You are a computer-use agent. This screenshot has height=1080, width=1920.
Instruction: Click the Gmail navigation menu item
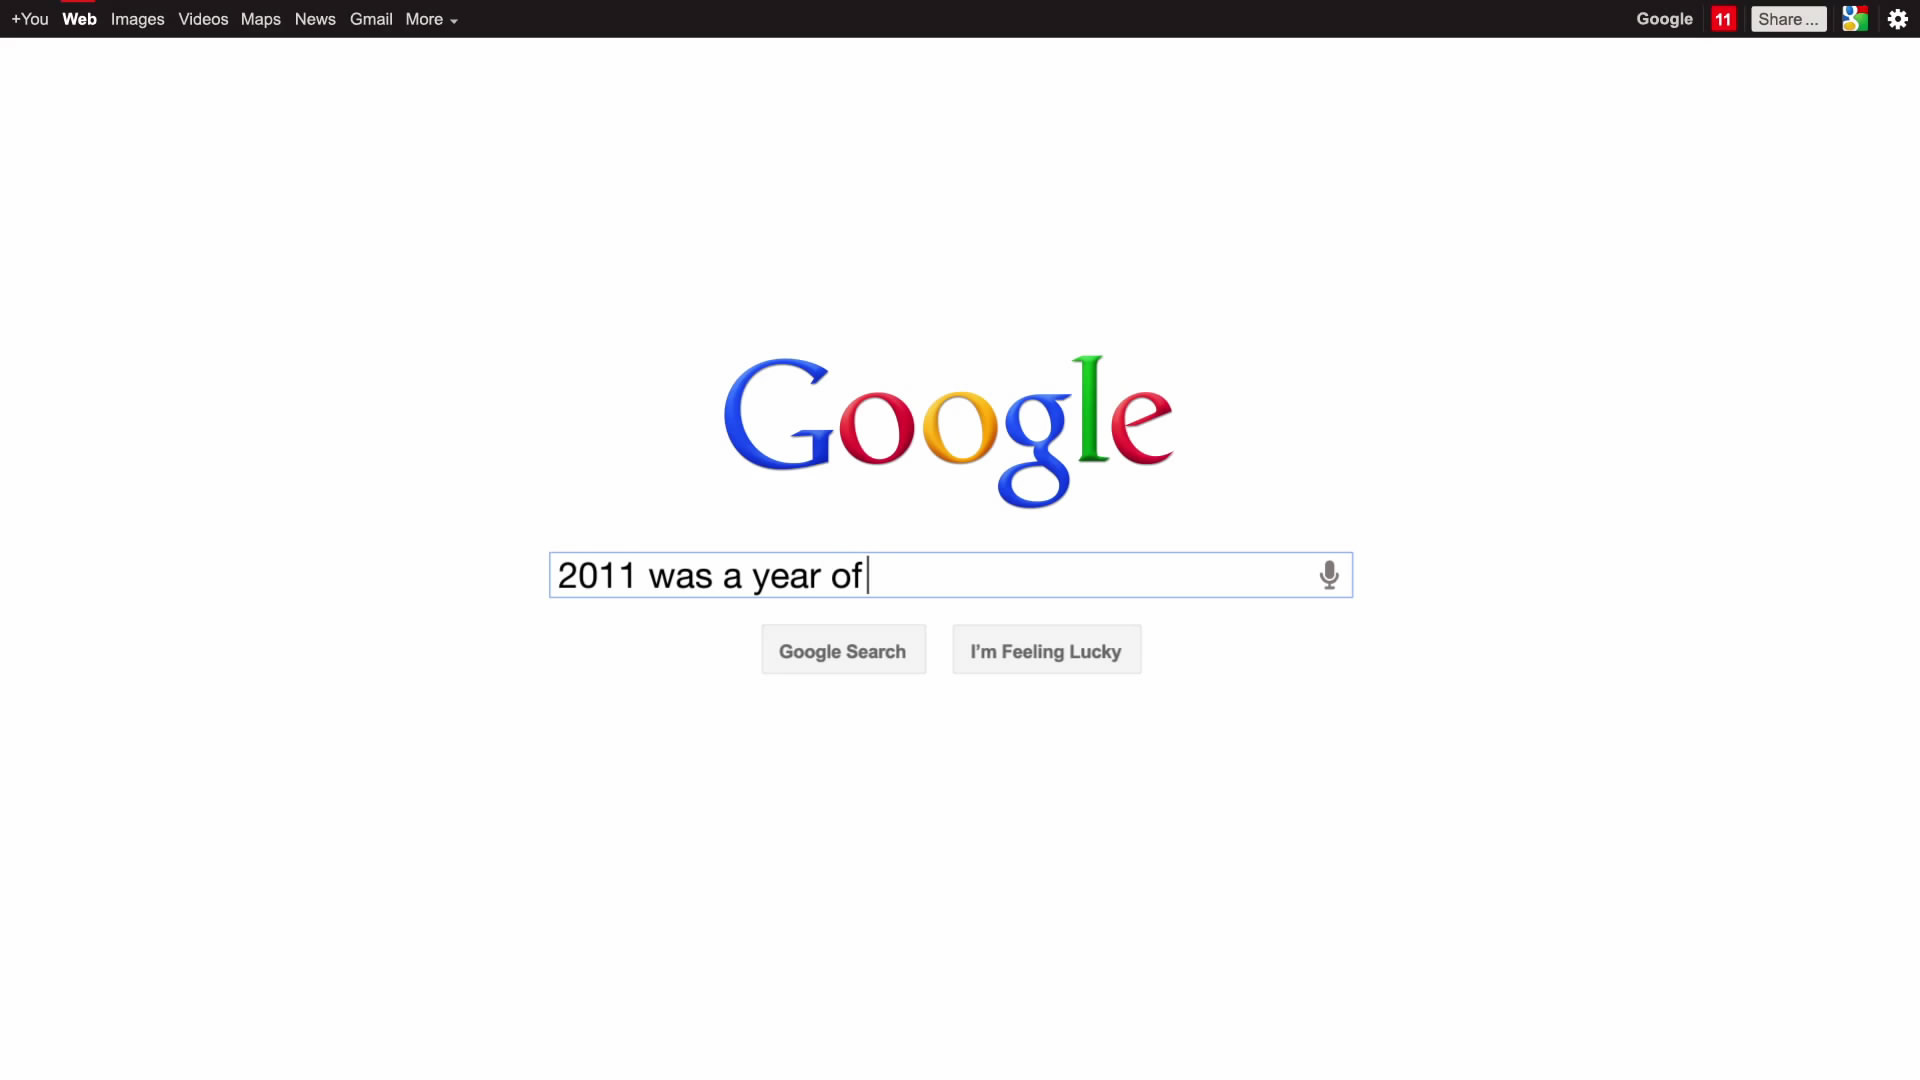(x=371, y=18)
